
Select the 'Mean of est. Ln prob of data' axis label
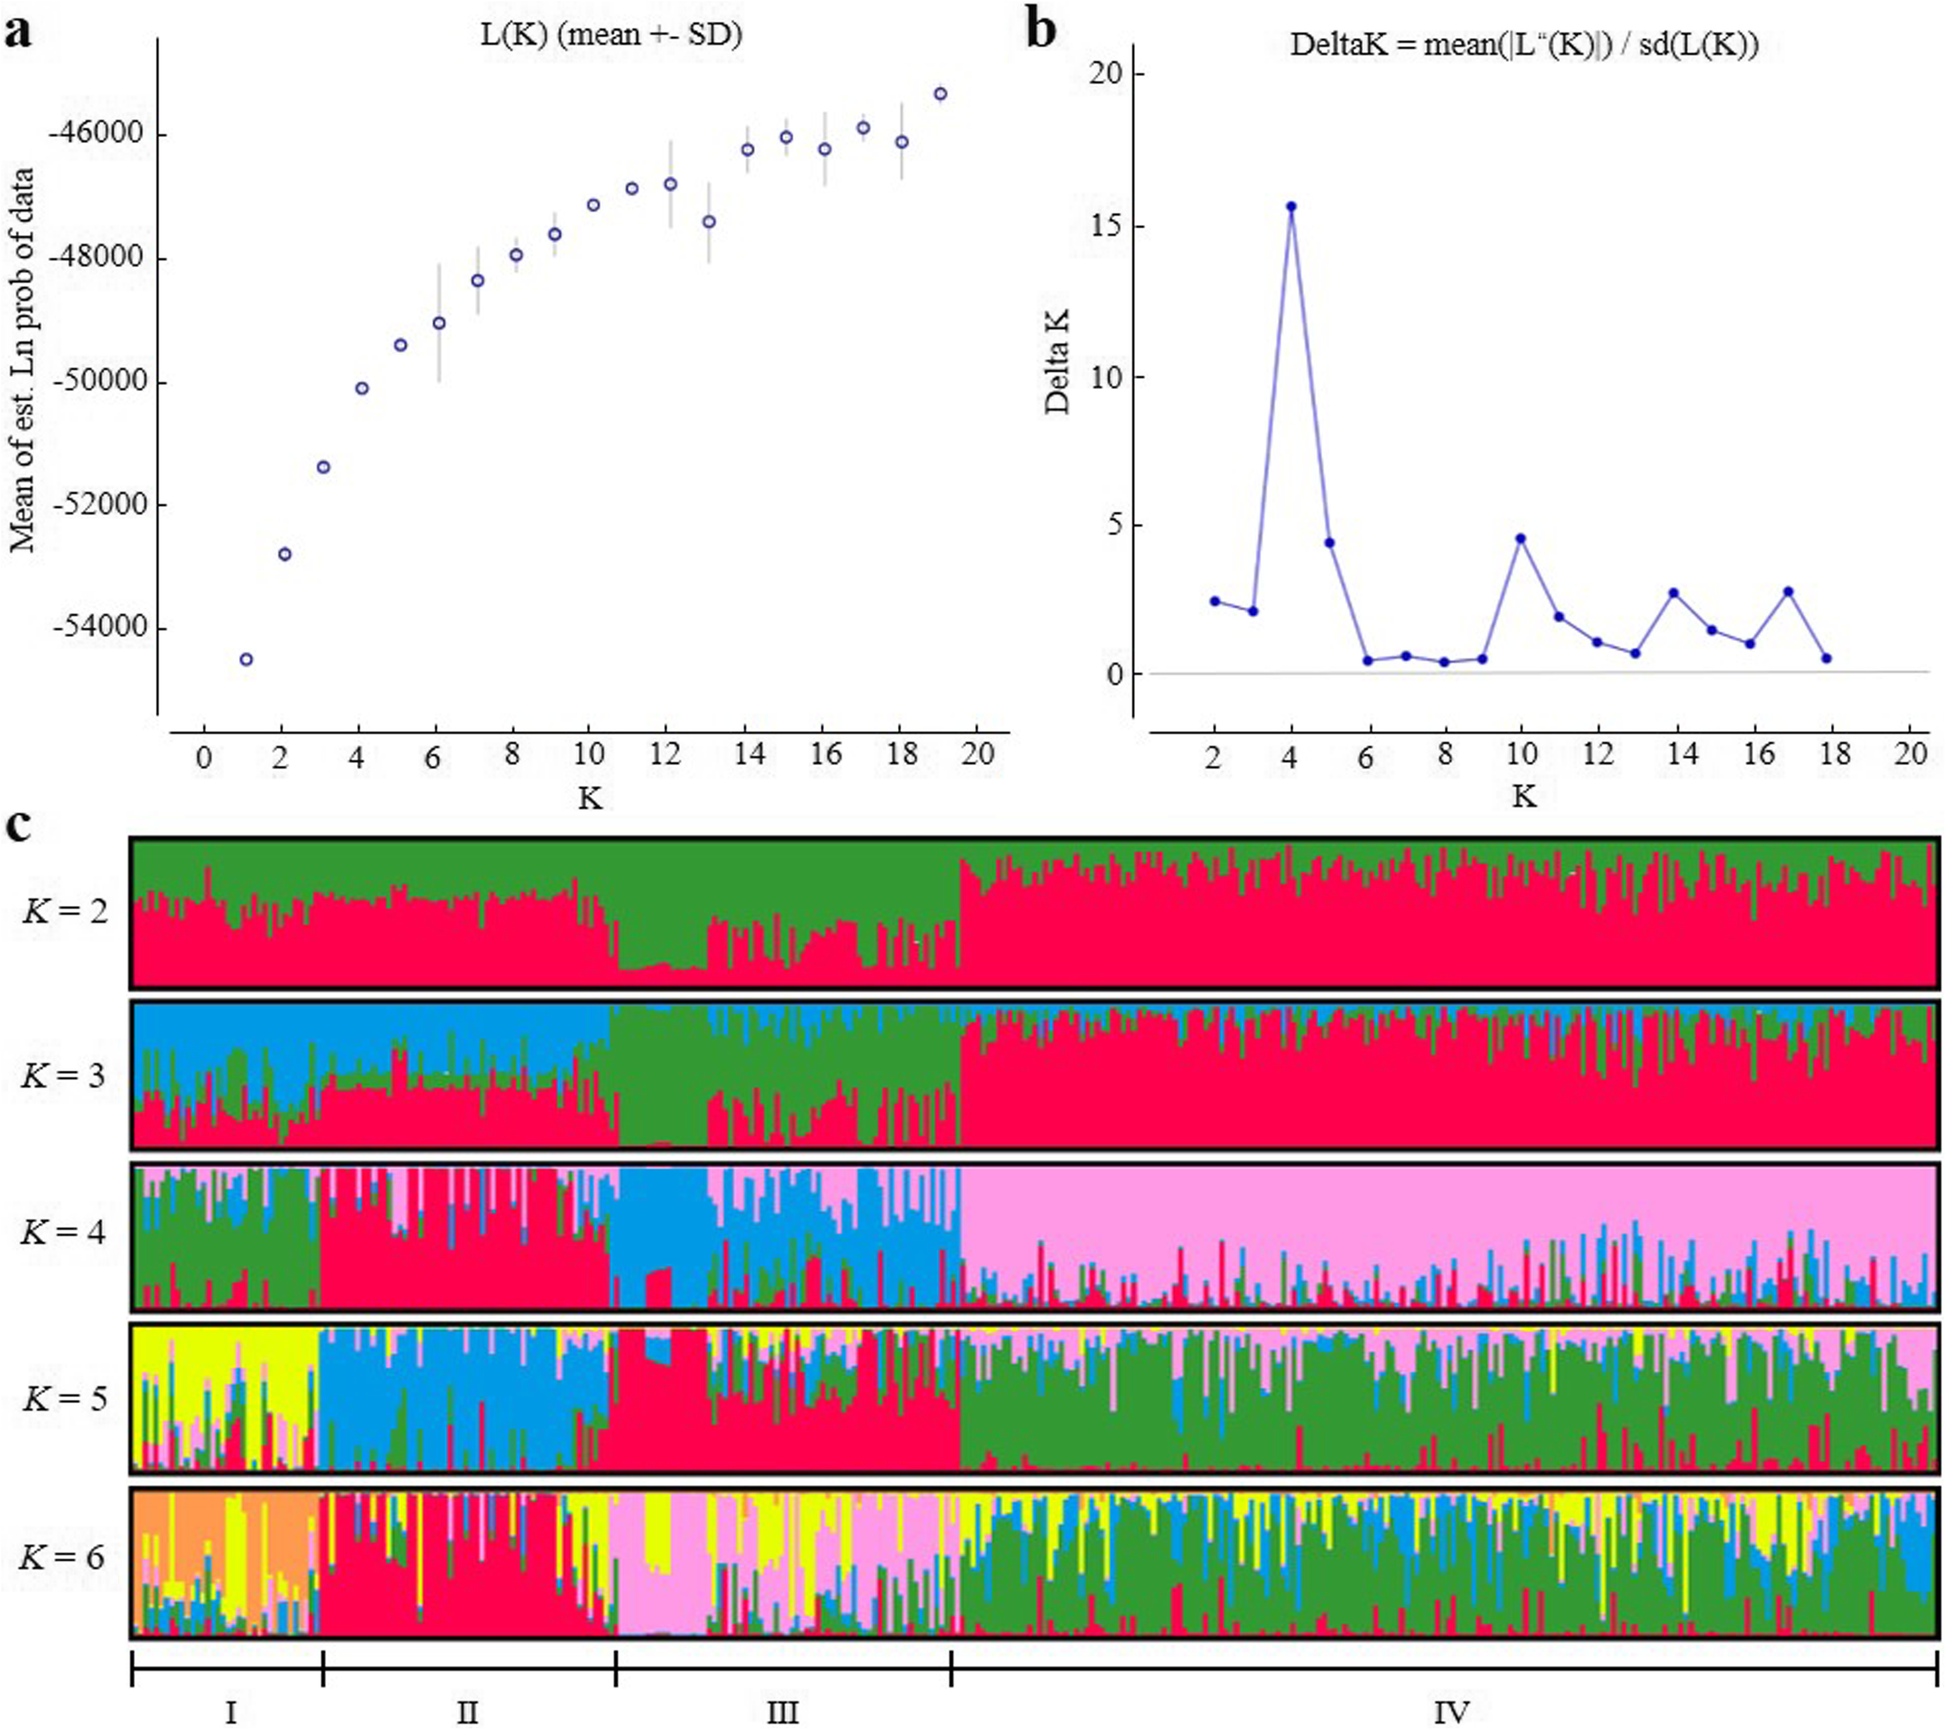pyautogui.click(x=22, y=360)
